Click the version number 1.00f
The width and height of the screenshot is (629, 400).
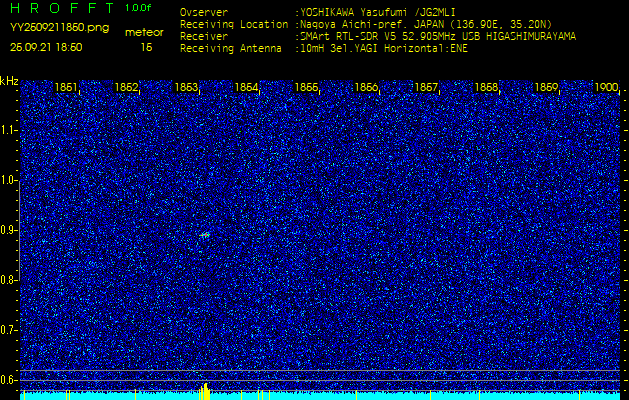[x=138, y=8]
